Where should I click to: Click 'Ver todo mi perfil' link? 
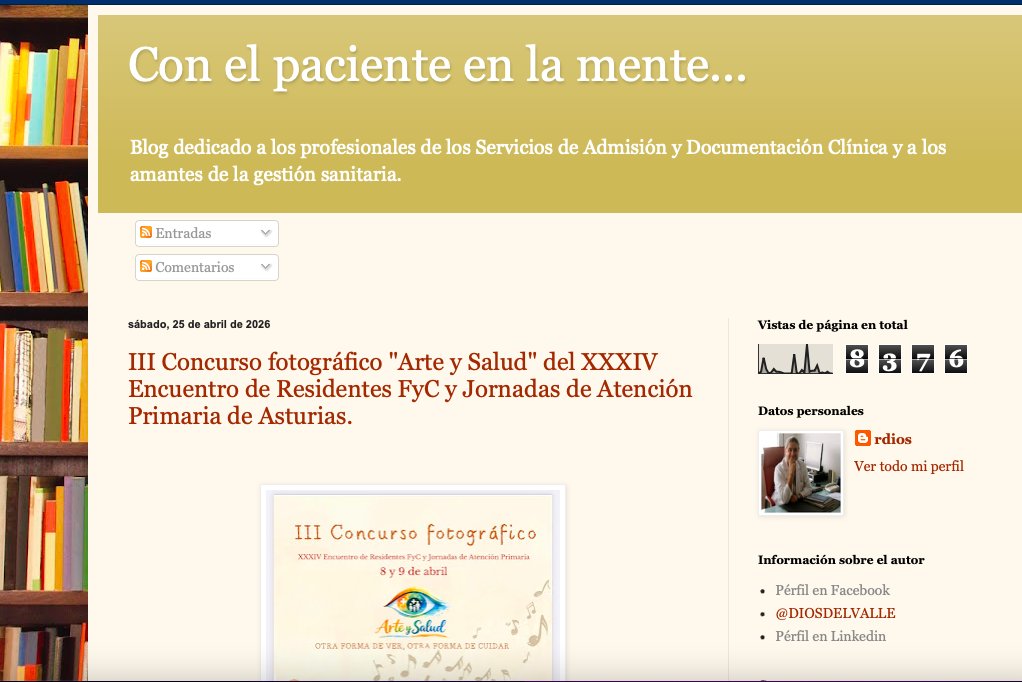coord(909,466)
